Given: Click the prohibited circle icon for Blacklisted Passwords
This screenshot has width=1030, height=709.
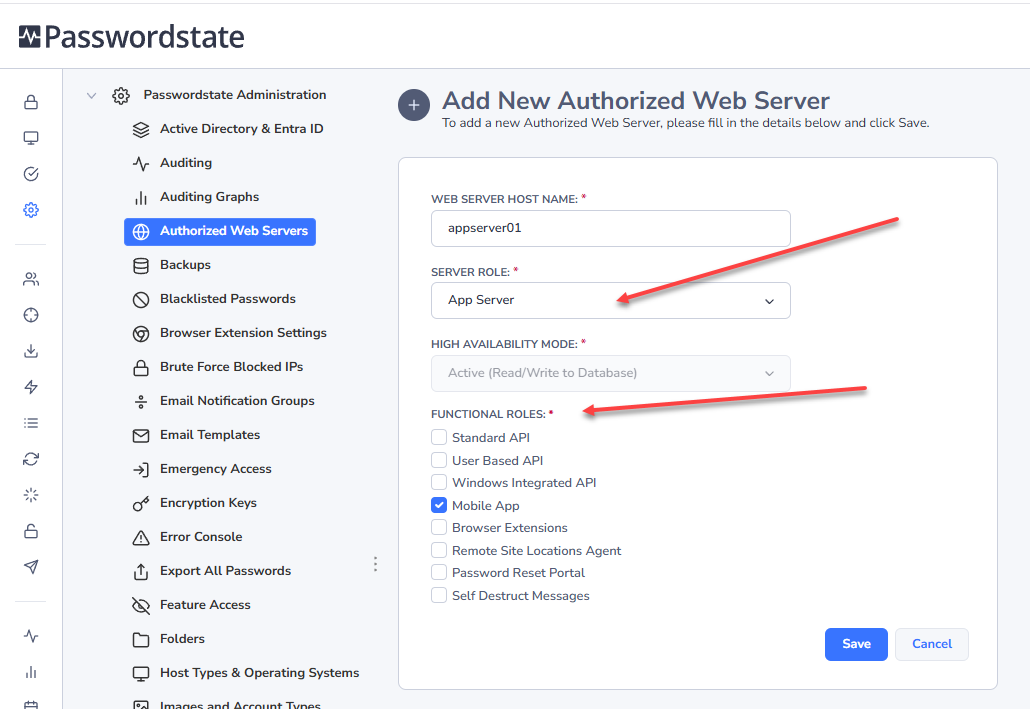Looking at the screenshot, I should (x=141, y=300).
